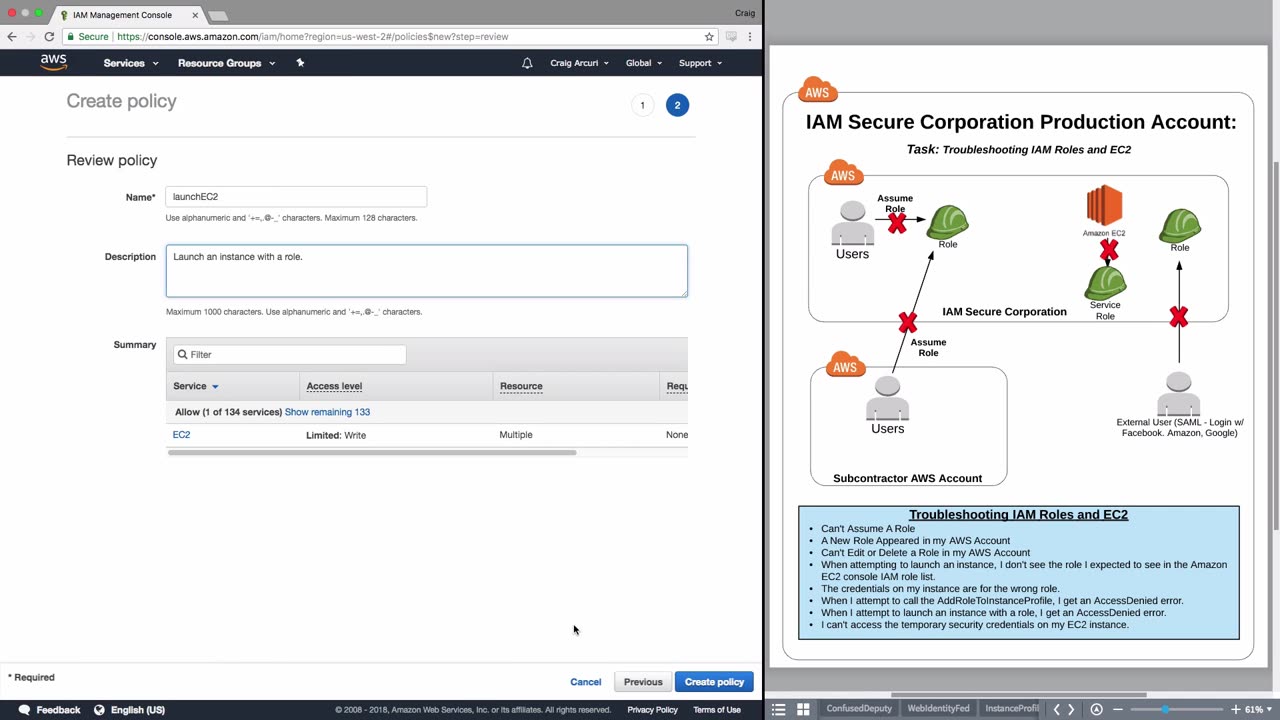This screenshot has width=1280, height=720.
Task: Sort by the Resource column header
Action: pyautogui.click(x=521, y=386)
